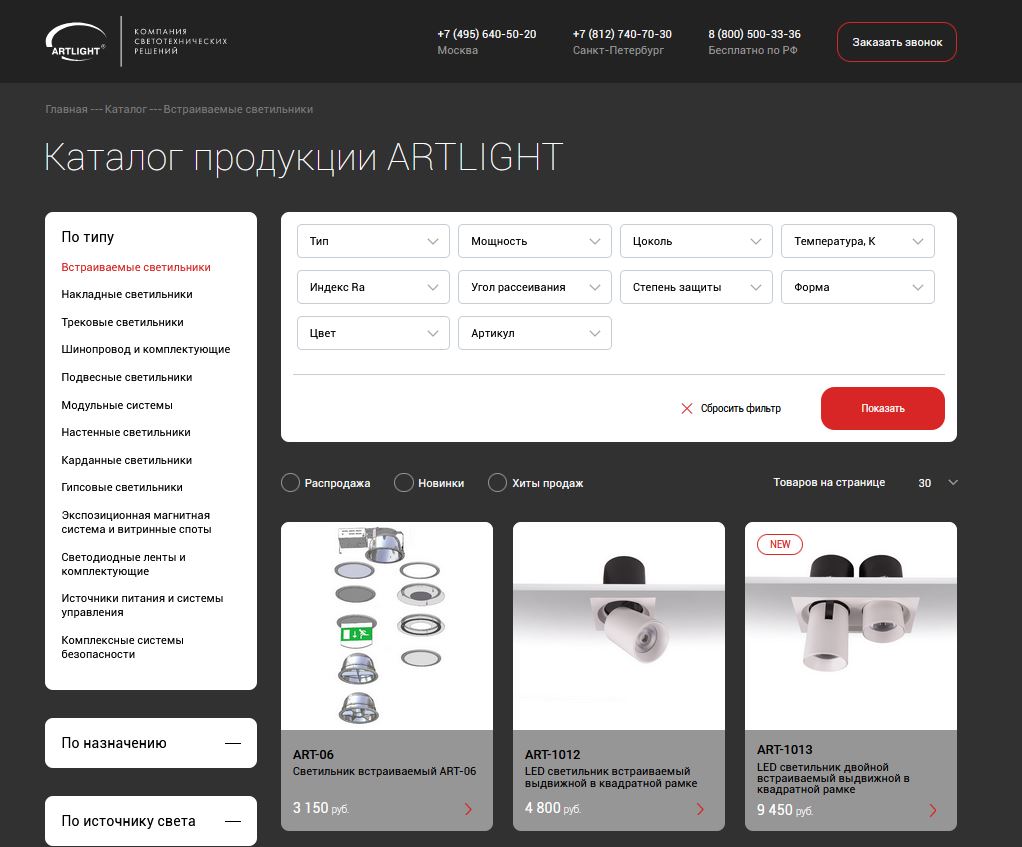Open Настенные светильники category
Viewport: 1022px width, 847px height.
(126, 433)
